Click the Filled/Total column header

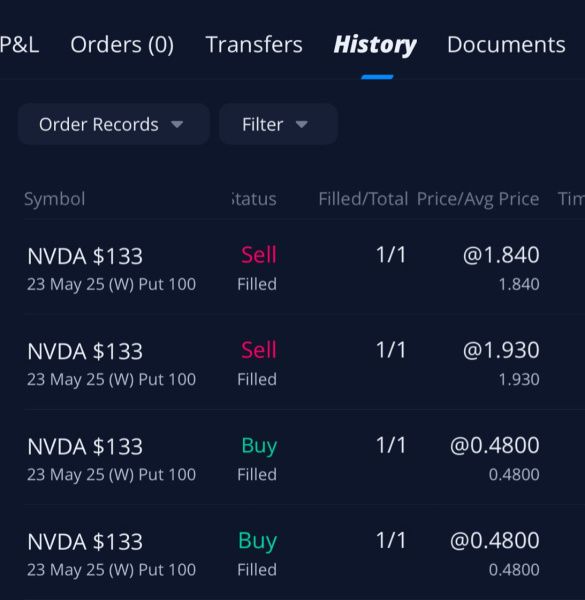(363, 199)
